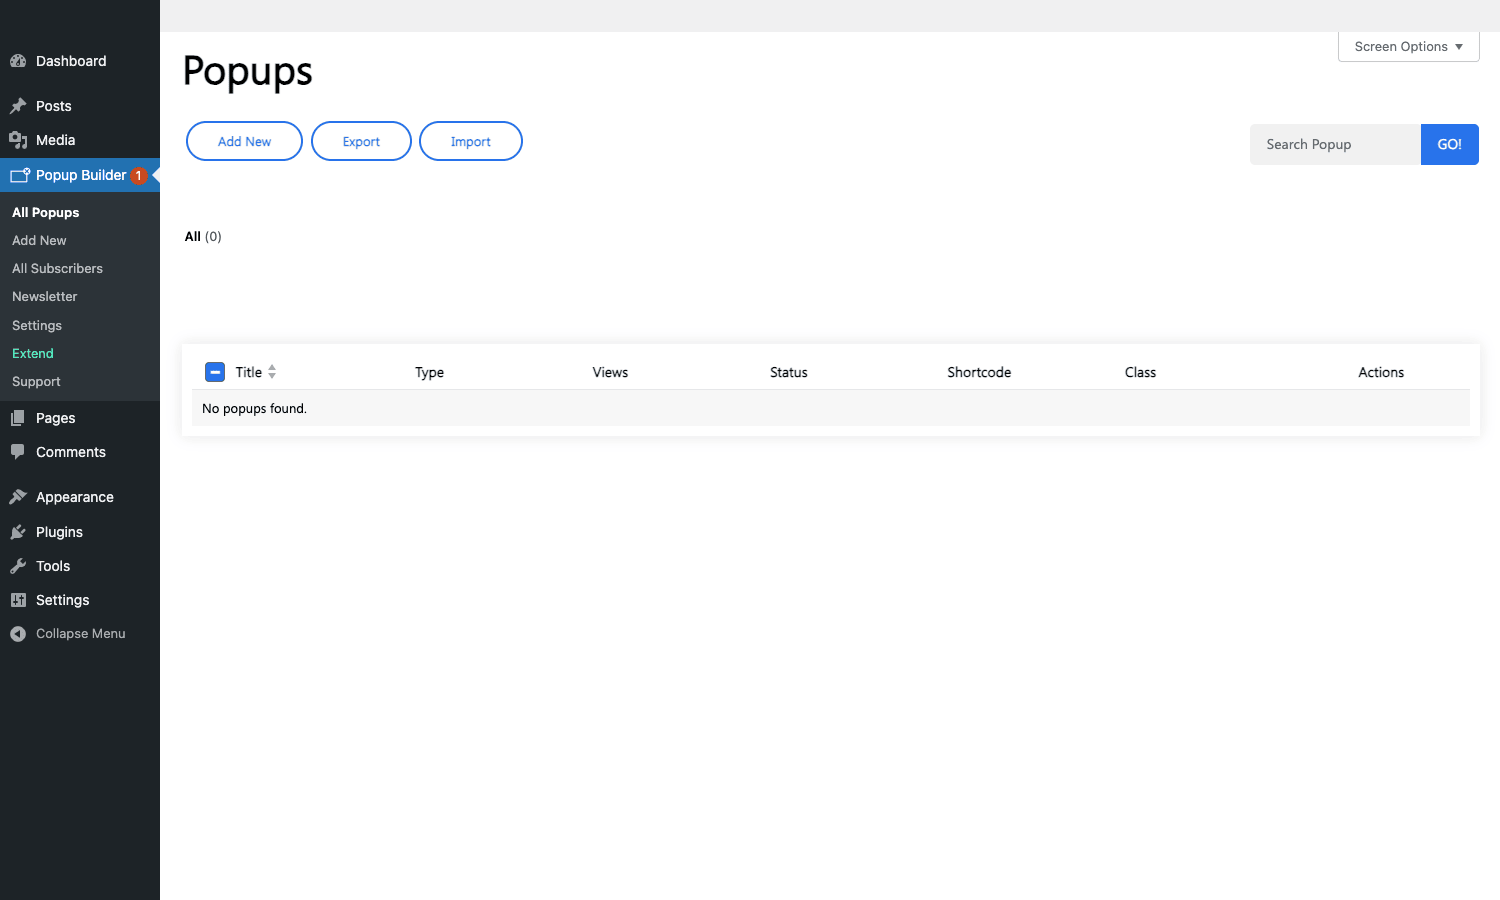Click the Dashboard gauge icon
This screenshot has height=900, width=1500.
tap(18, 61)
